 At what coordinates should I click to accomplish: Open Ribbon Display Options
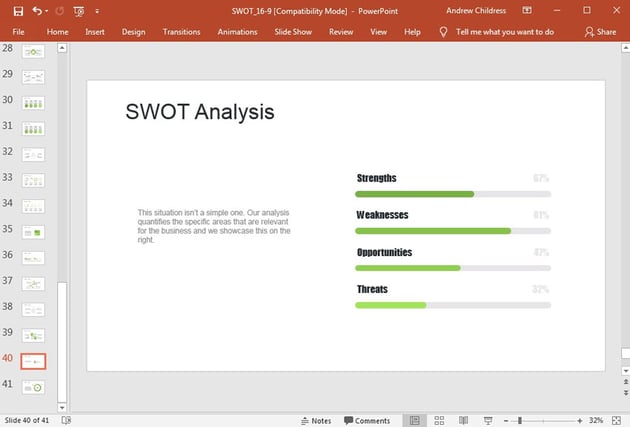point(529,10)
